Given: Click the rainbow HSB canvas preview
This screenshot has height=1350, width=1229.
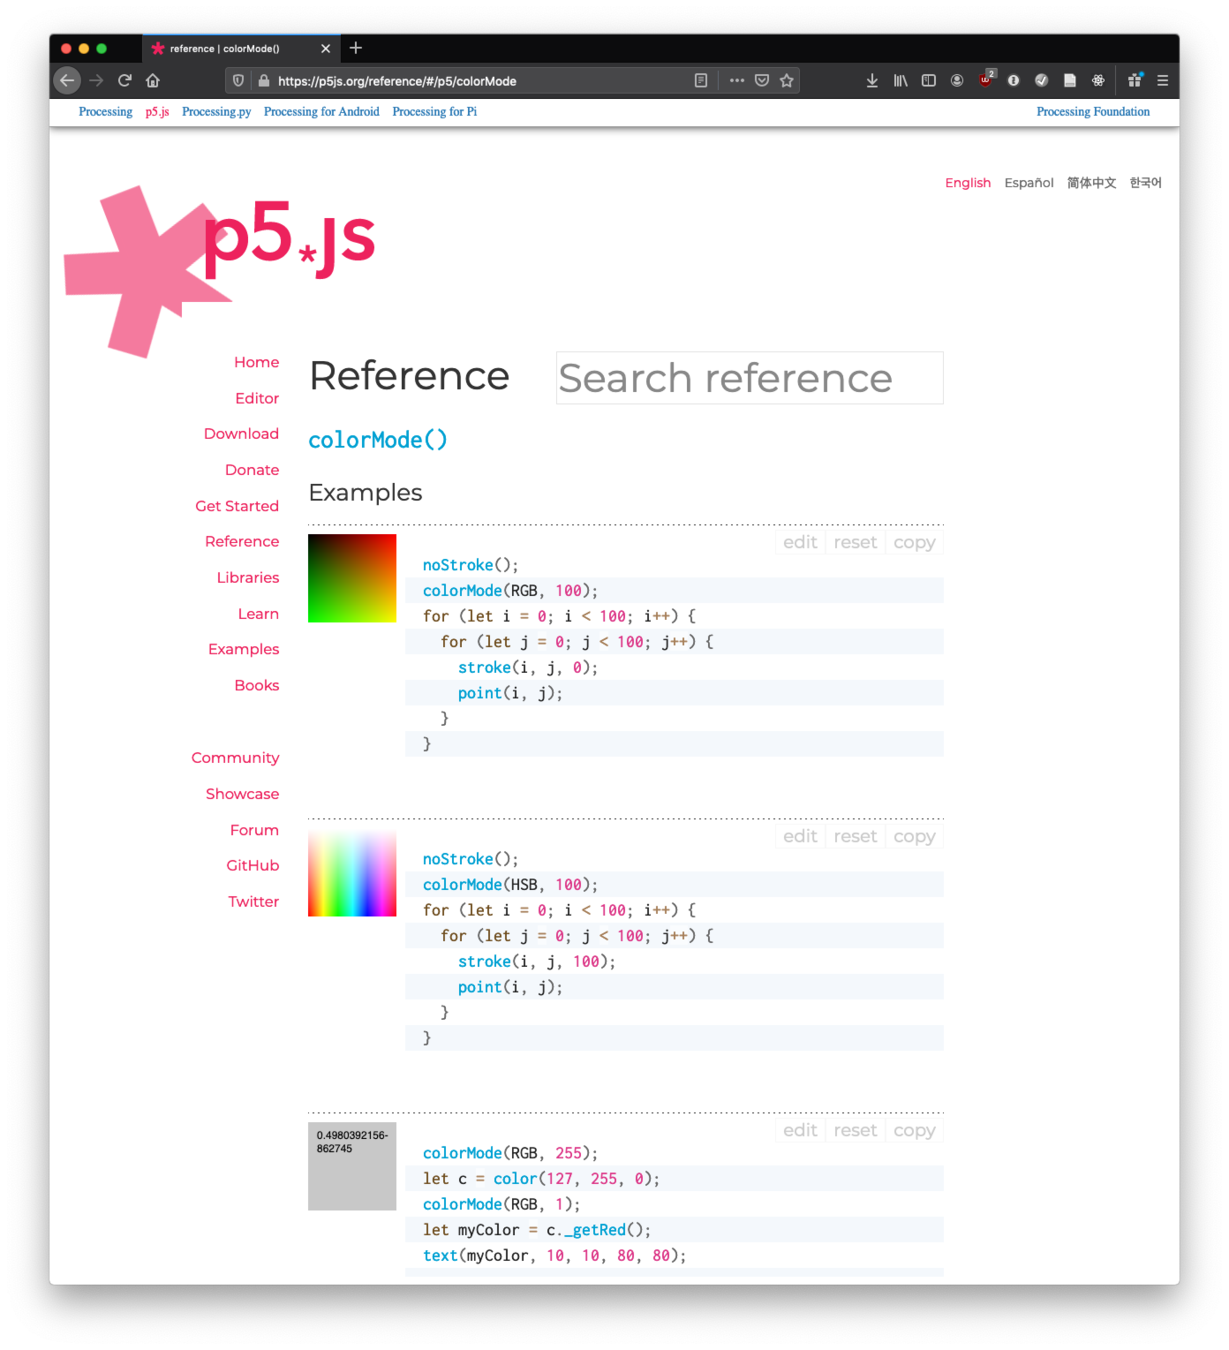Looking at the screenshot, I should pos(352,872).
